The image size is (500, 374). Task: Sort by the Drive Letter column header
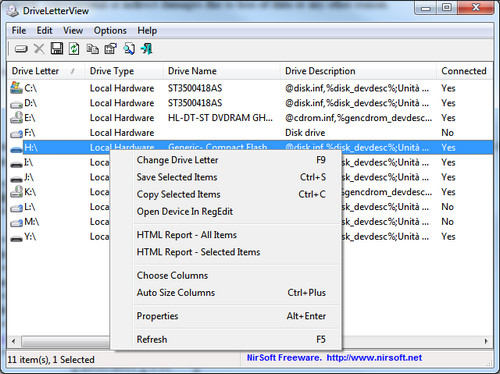tap(45, 71)
